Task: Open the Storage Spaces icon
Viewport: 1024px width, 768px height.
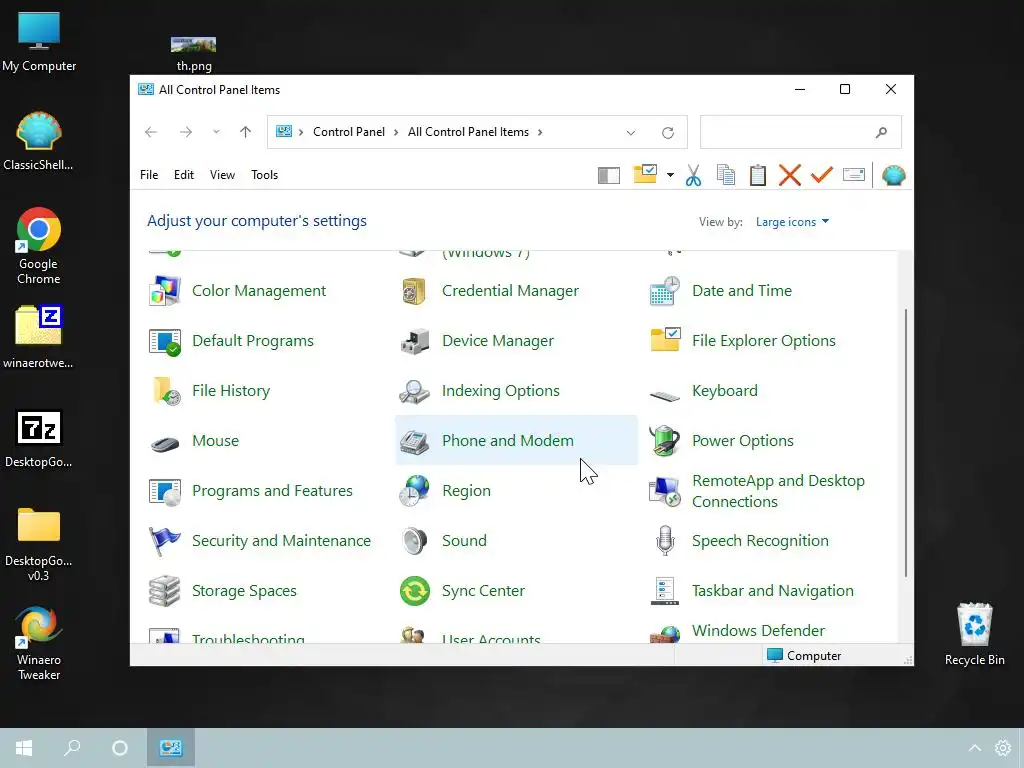Action: pyautogui.click(x=165, y=591)
